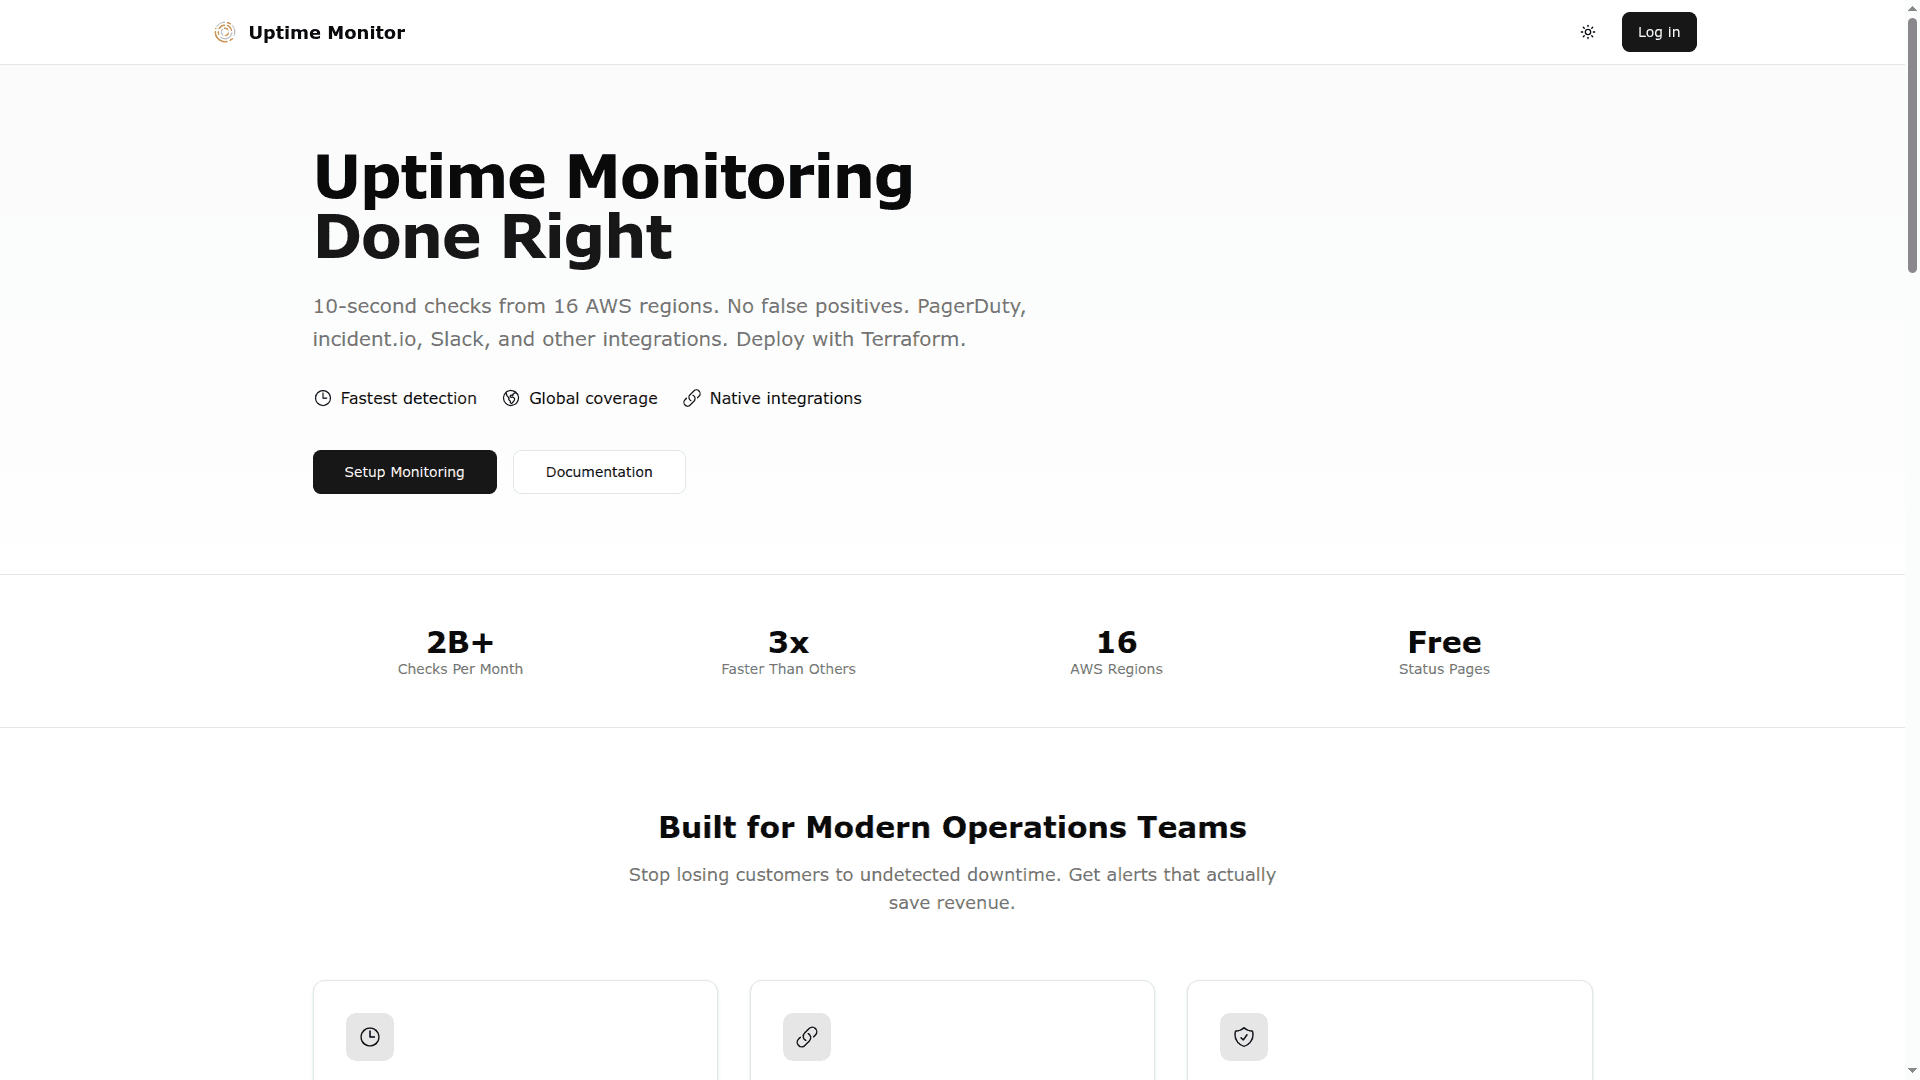
Task: Toggle the light/dark theme sun icon
Action: 1588,32
